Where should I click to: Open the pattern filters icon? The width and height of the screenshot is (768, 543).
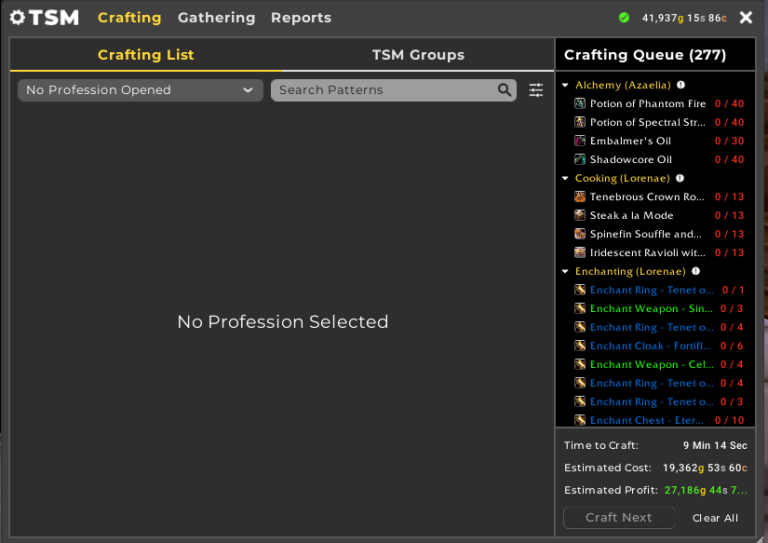coord(536,90)
